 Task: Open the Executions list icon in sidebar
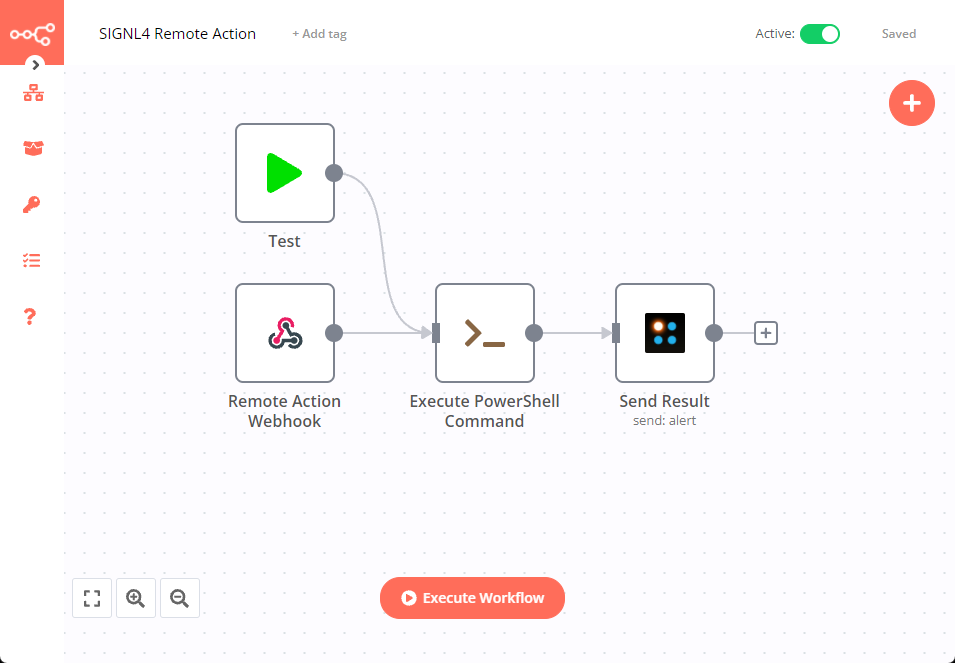[31, 261]
